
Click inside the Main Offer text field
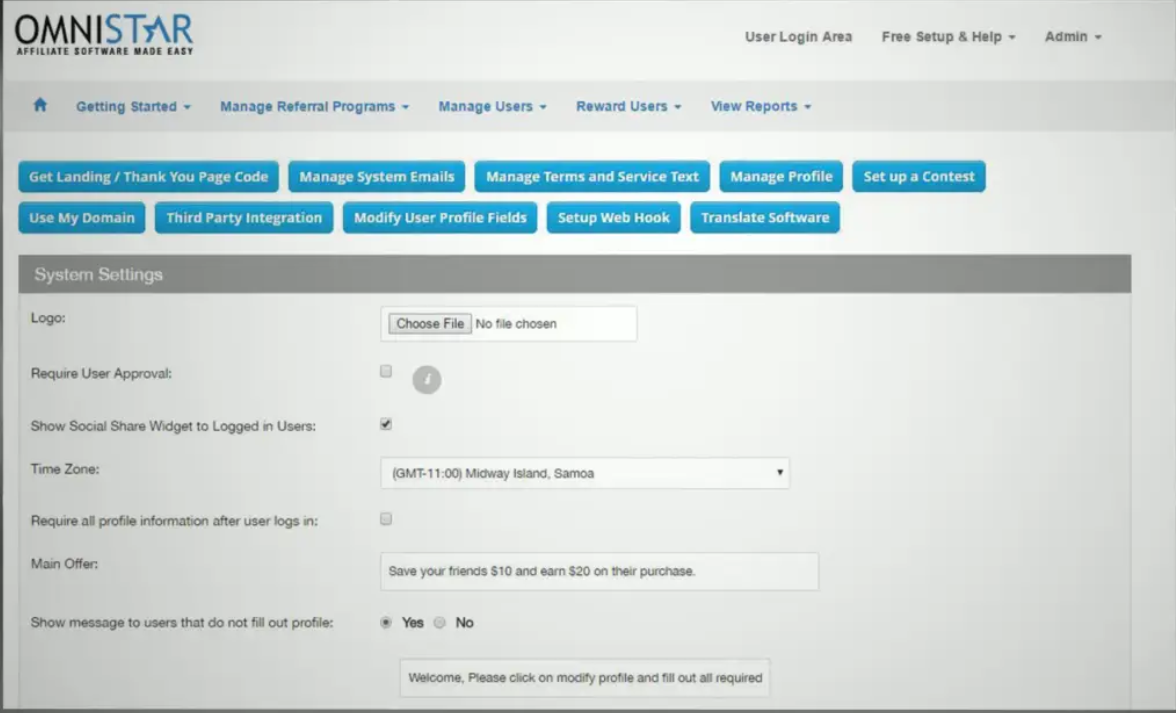click(598, 571)
